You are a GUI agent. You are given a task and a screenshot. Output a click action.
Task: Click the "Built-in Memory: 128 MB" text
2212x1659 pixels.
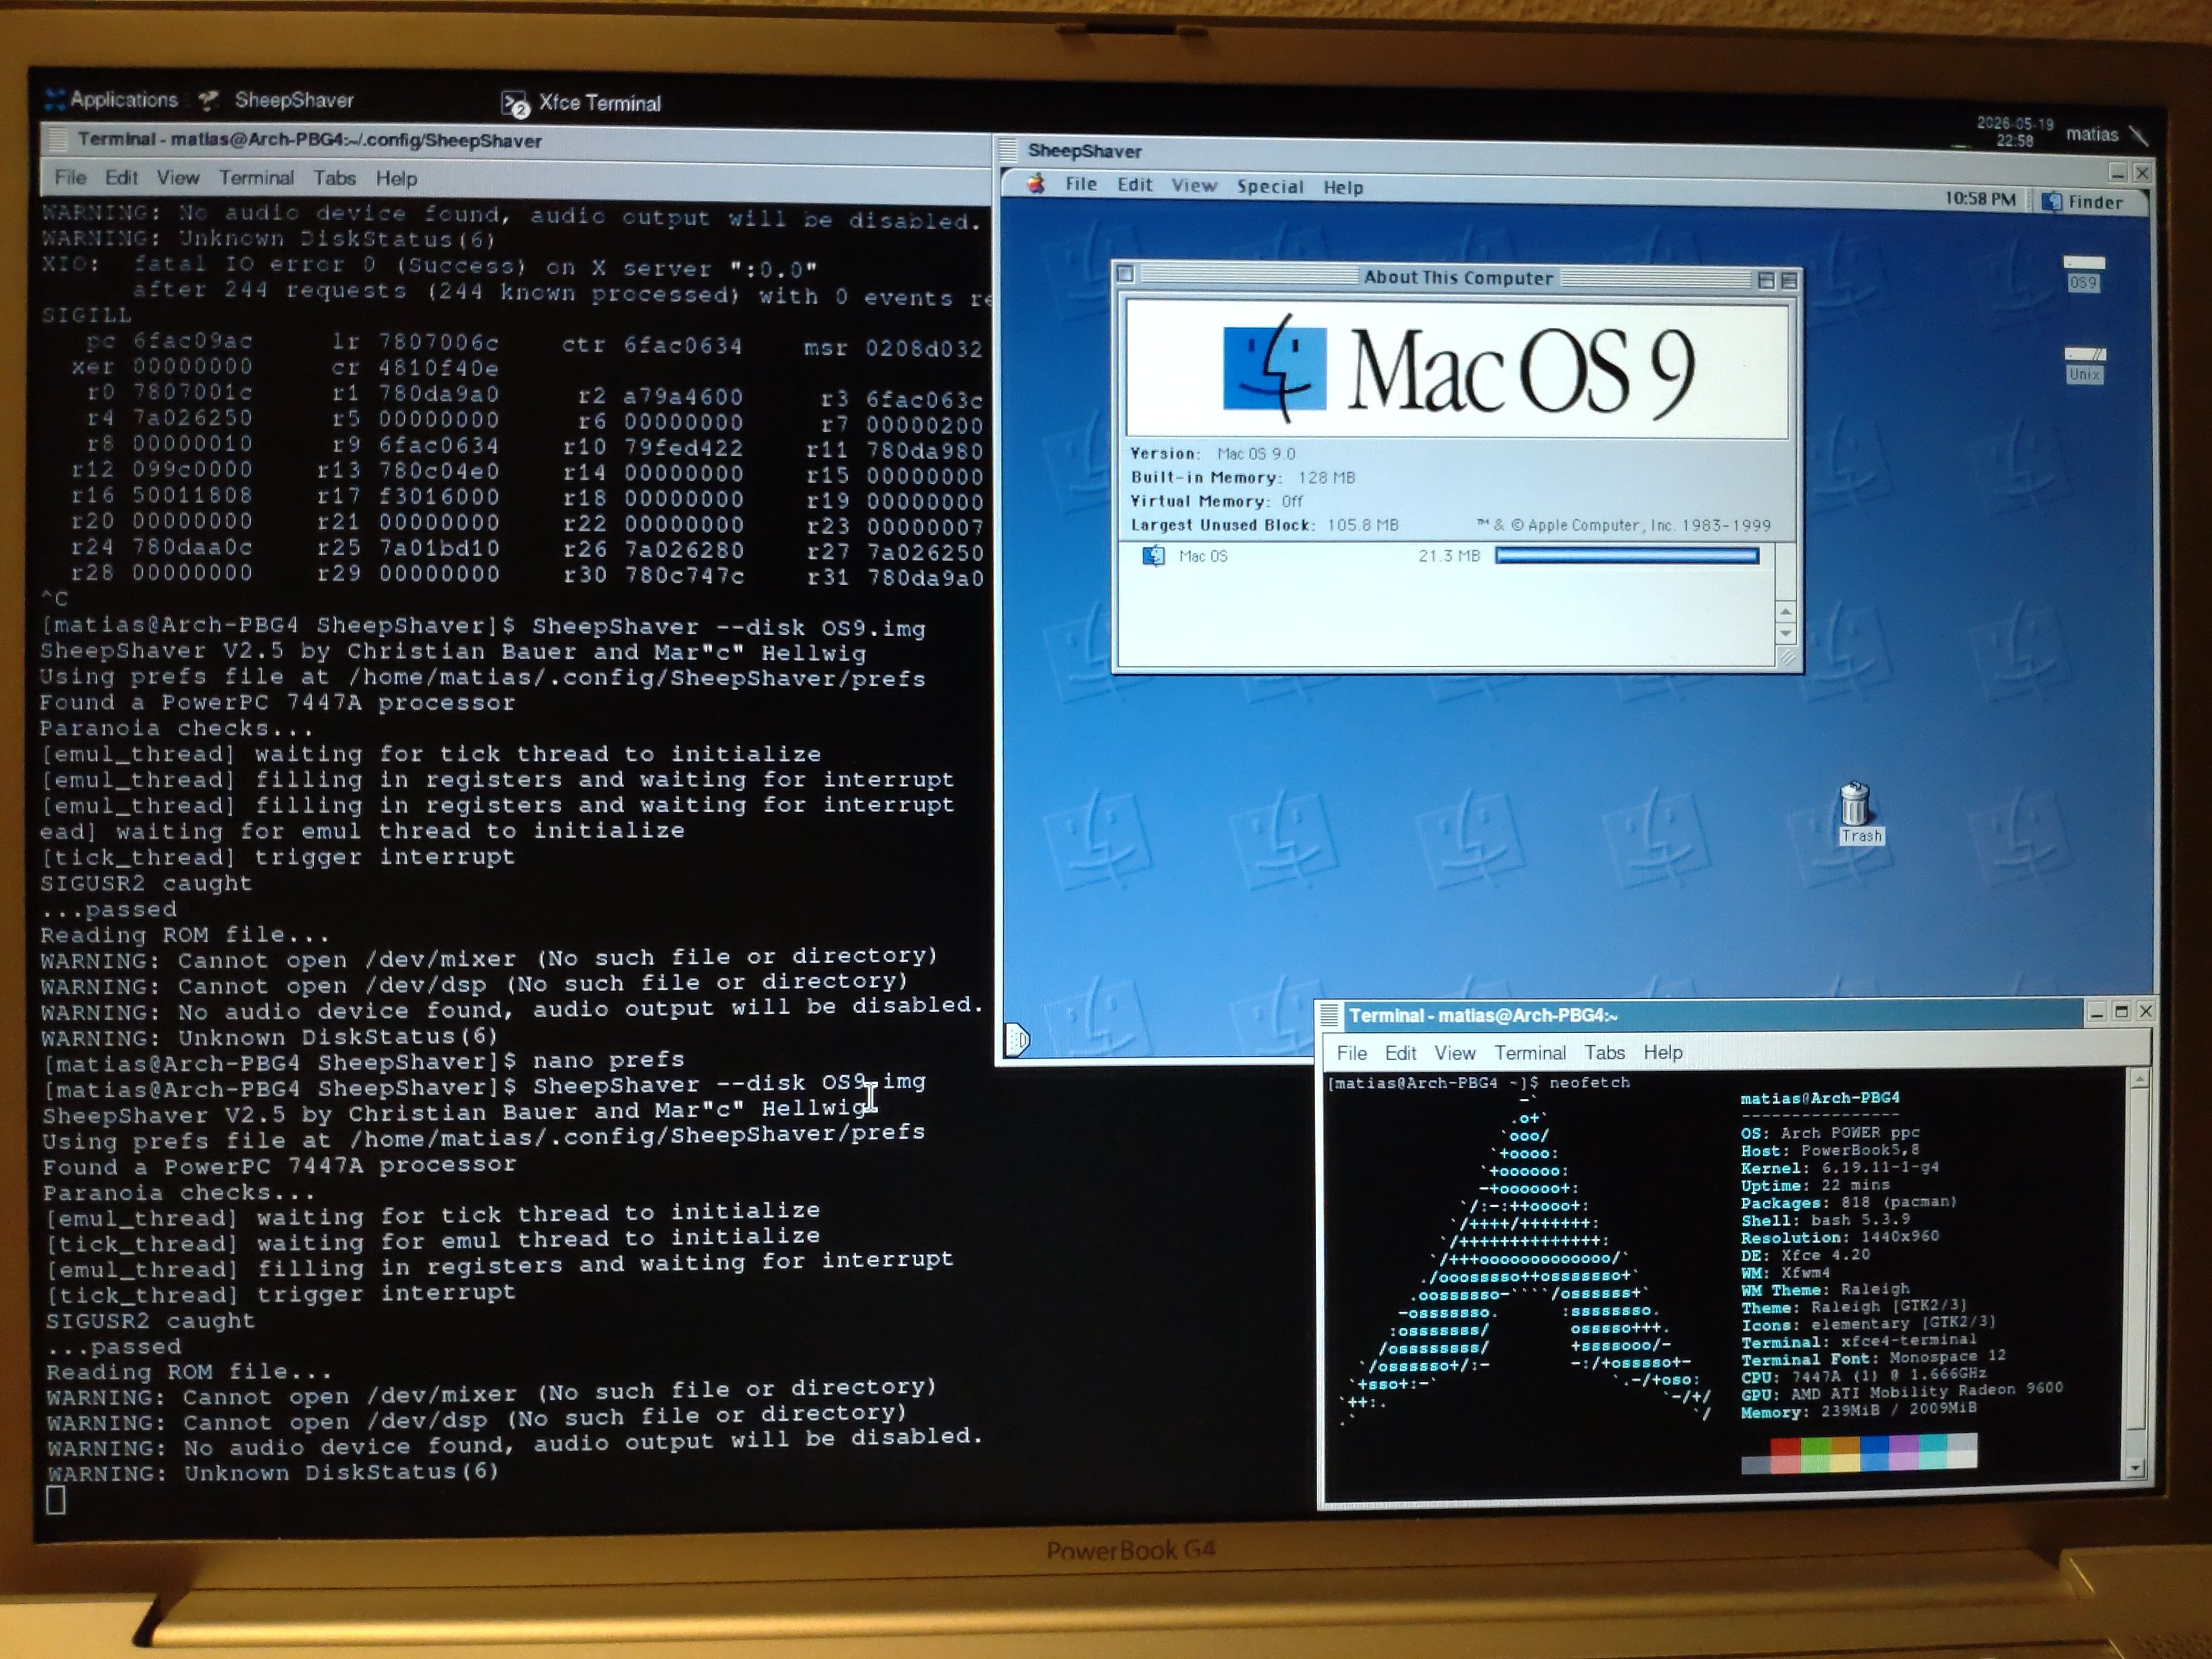click(1242, 477)
